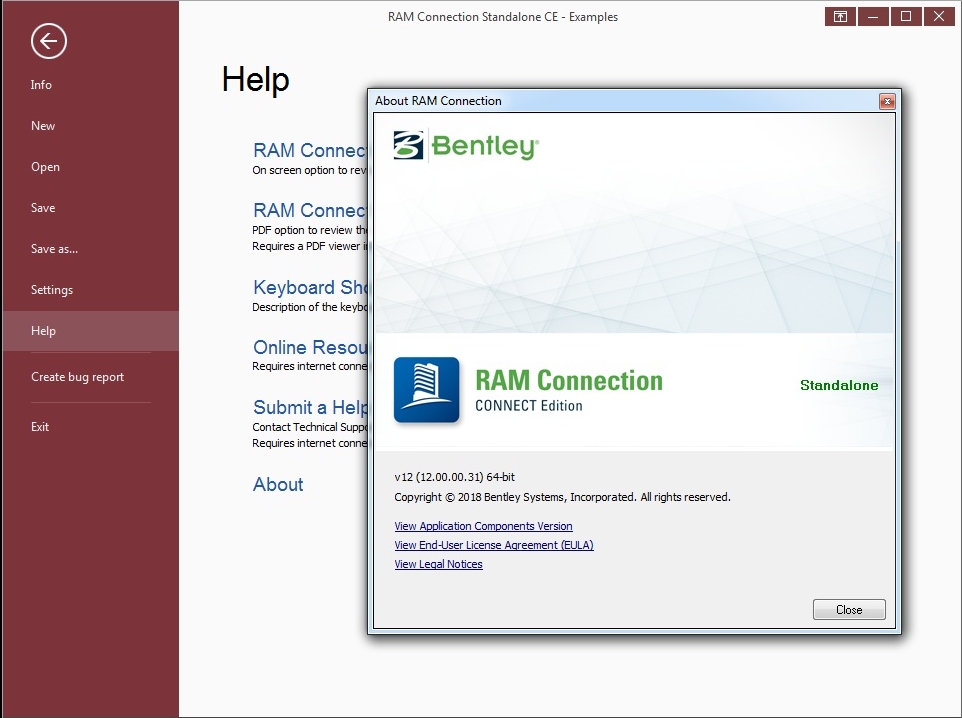Viewport: 962px width, 718px height.
Task: Click the back arrow circle icon
Action: (48, 41)
